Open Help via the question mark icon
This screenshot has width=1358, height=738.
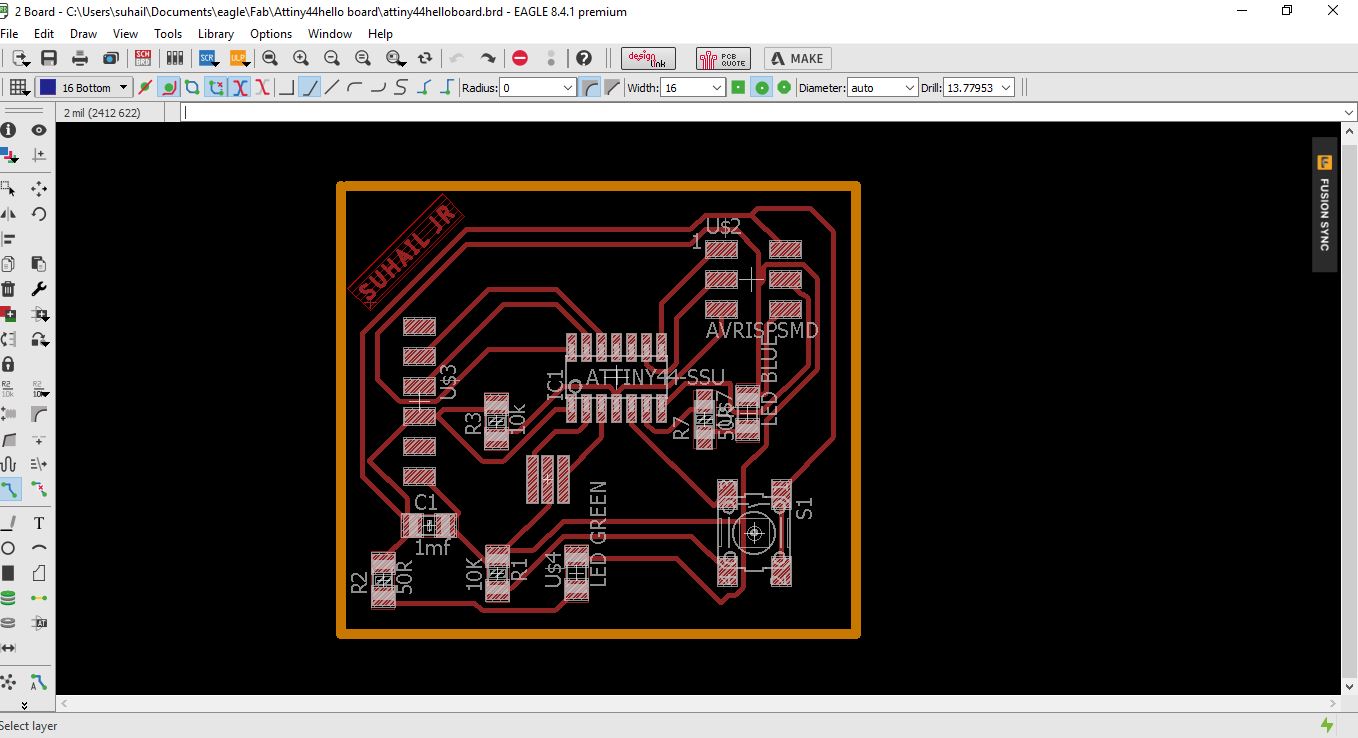pos(584,59)
